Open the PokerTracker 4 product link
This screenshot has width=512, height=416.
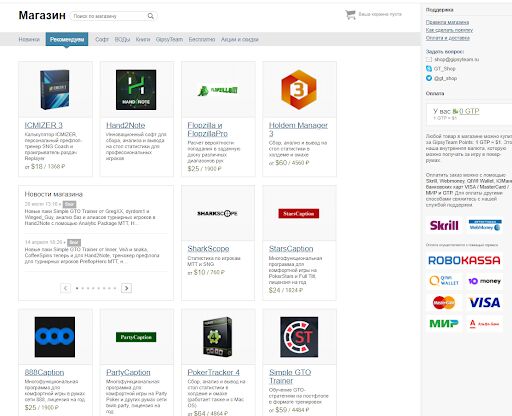pos(213,372)
